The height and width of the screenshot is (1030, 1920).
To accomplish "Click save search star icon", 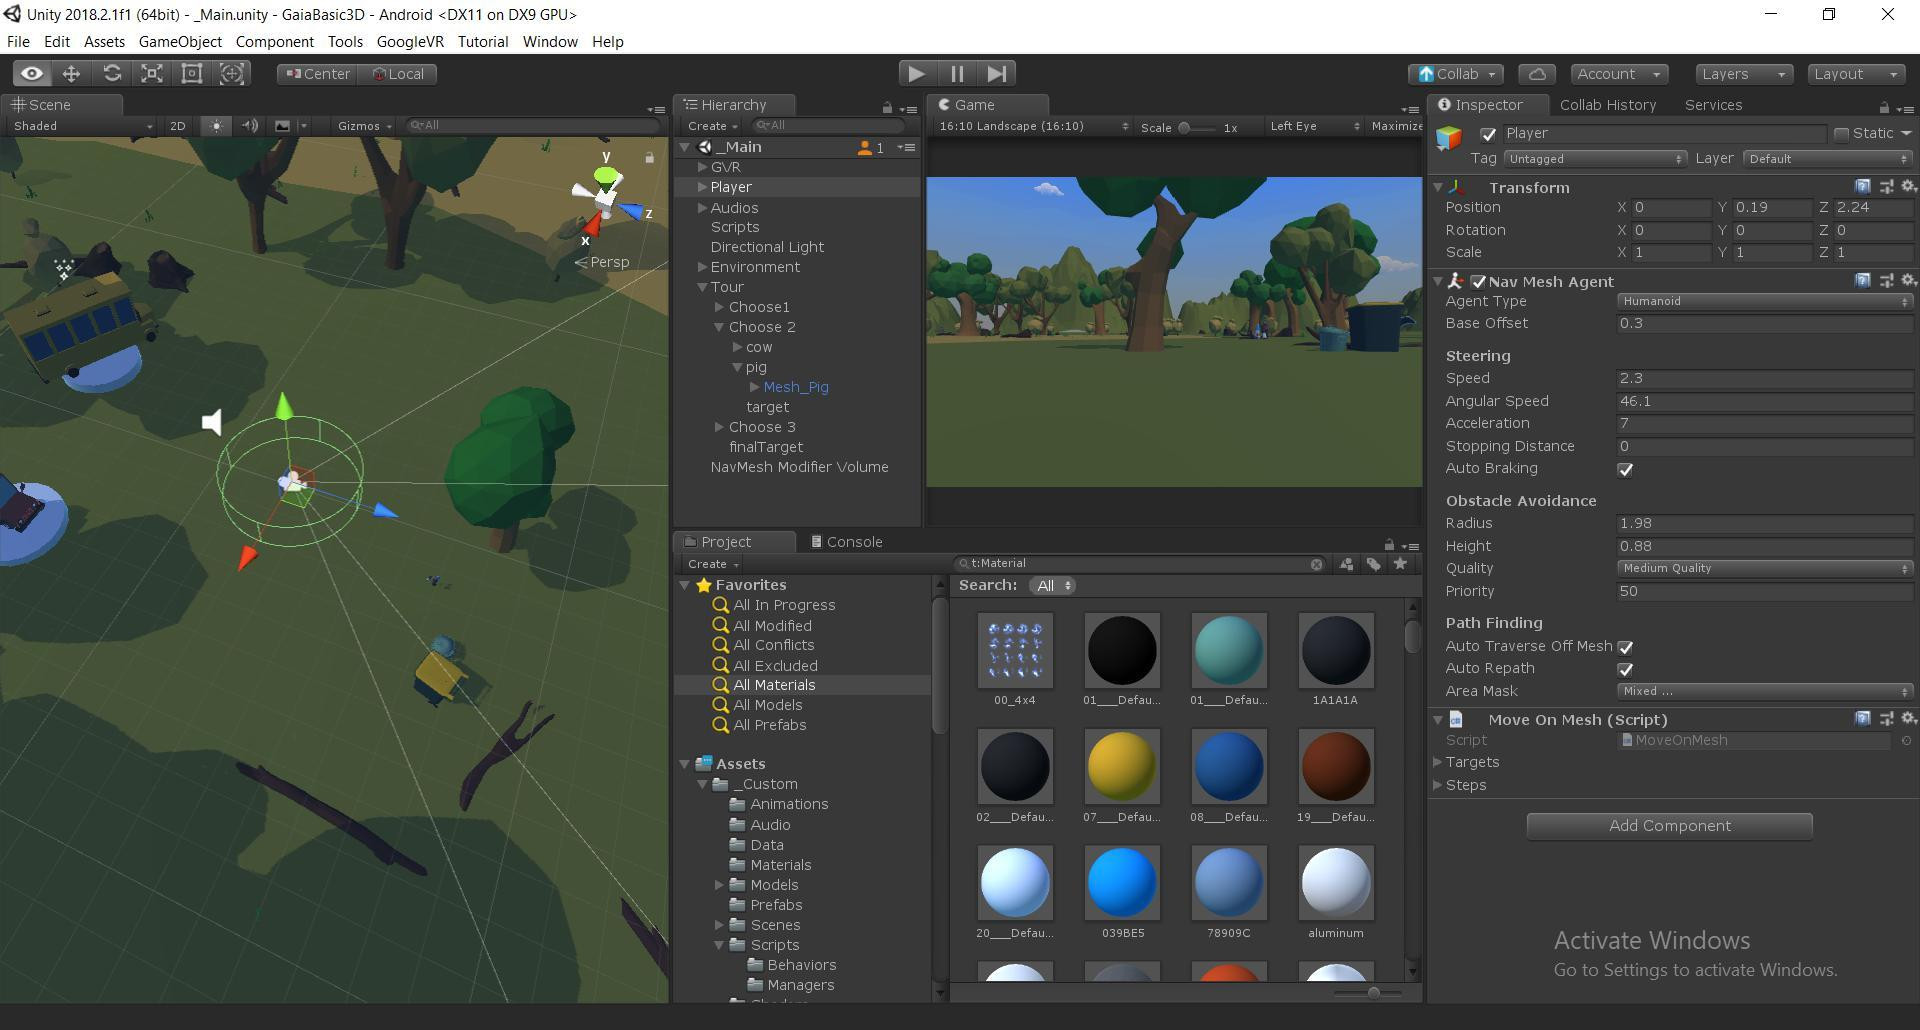I will click(1400, 564).
